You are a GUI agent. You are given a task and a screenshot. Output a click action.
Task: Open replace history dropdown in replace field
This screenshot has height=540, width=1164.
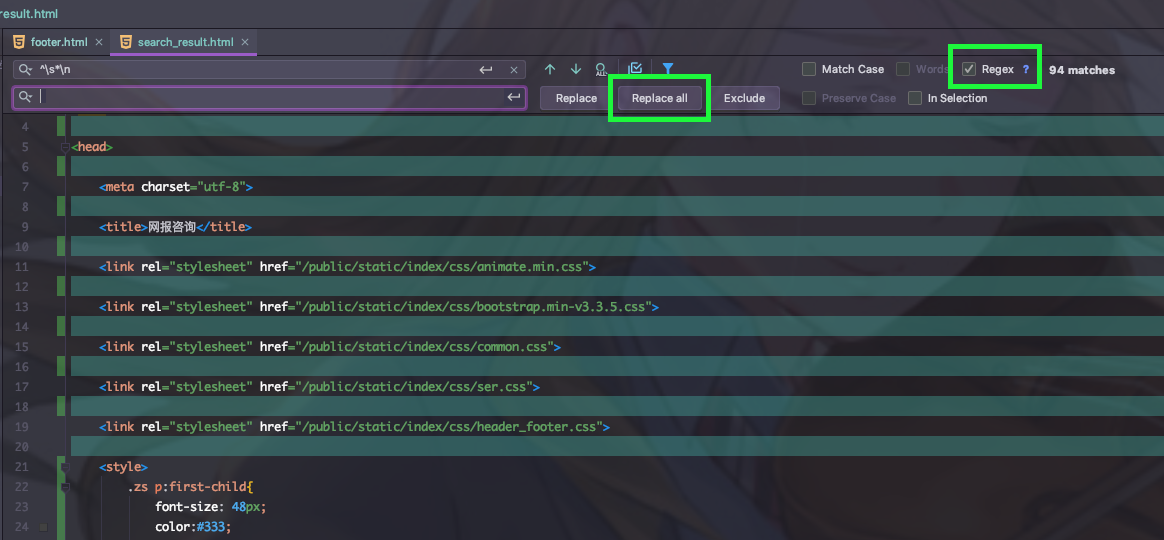(25, 97)
